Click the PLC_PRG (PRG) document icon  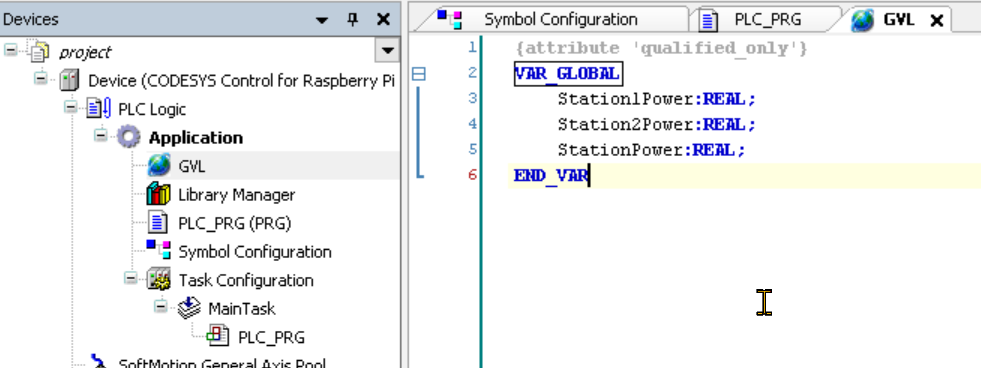[x=158, y=223]
